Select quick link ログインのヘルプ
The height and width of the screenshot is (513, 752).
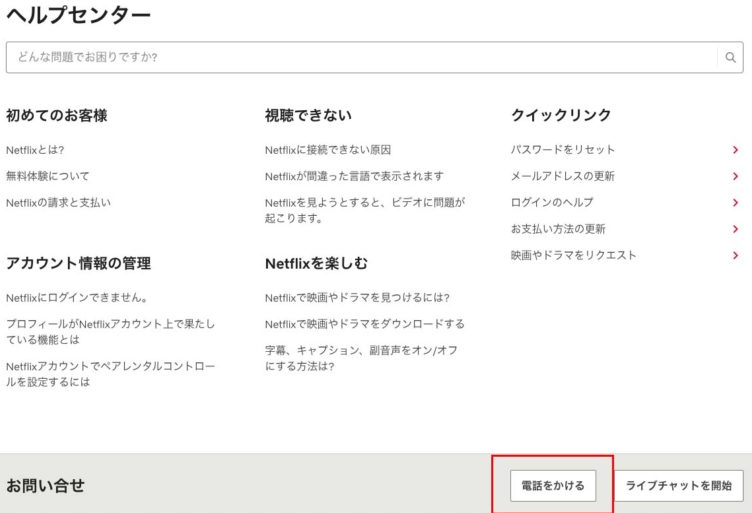tap(552, 202)
